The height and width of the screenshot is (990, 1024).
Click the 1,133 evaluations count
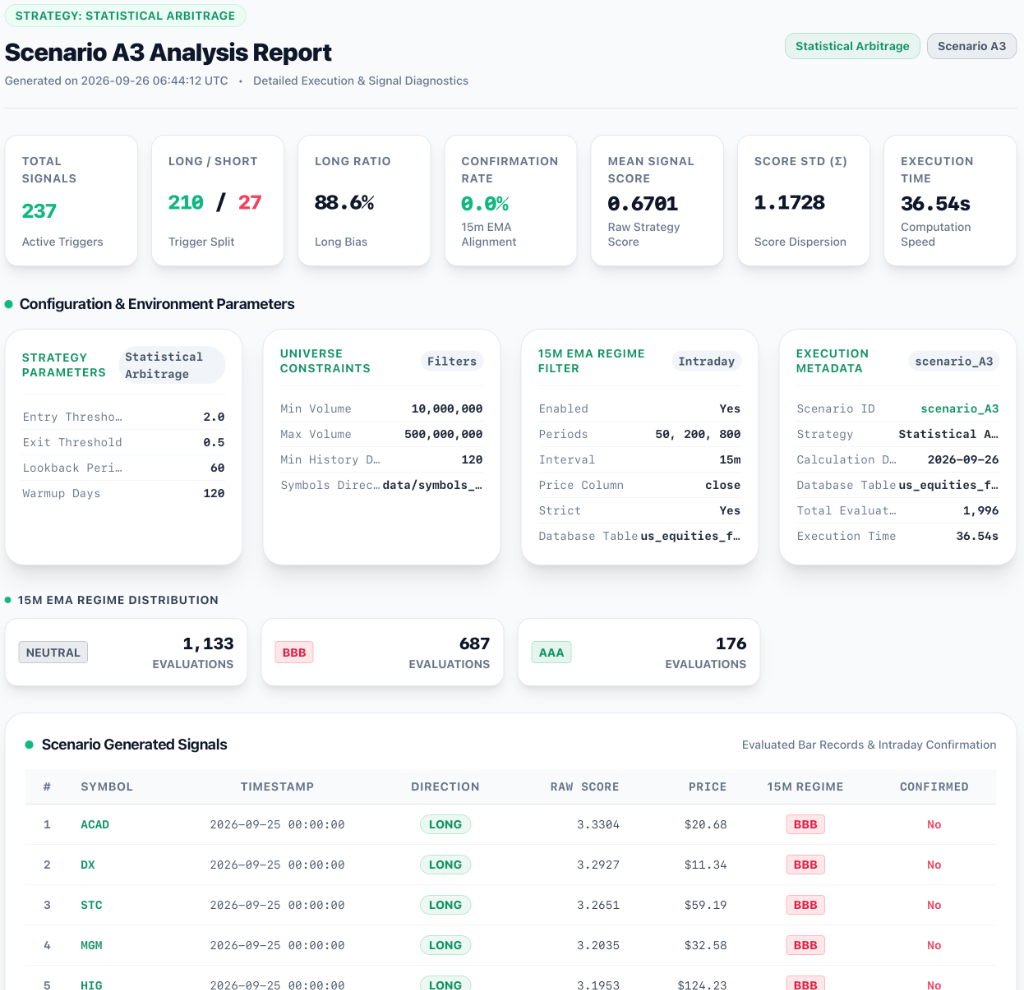coord(208,644)
